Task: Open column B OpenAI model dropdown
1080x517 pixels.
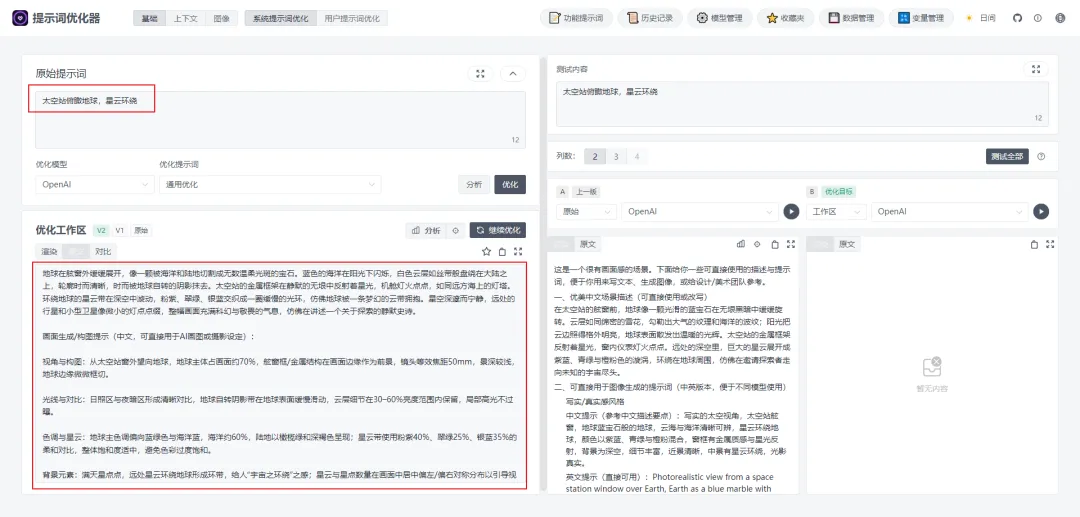Action: coord(950,211)
